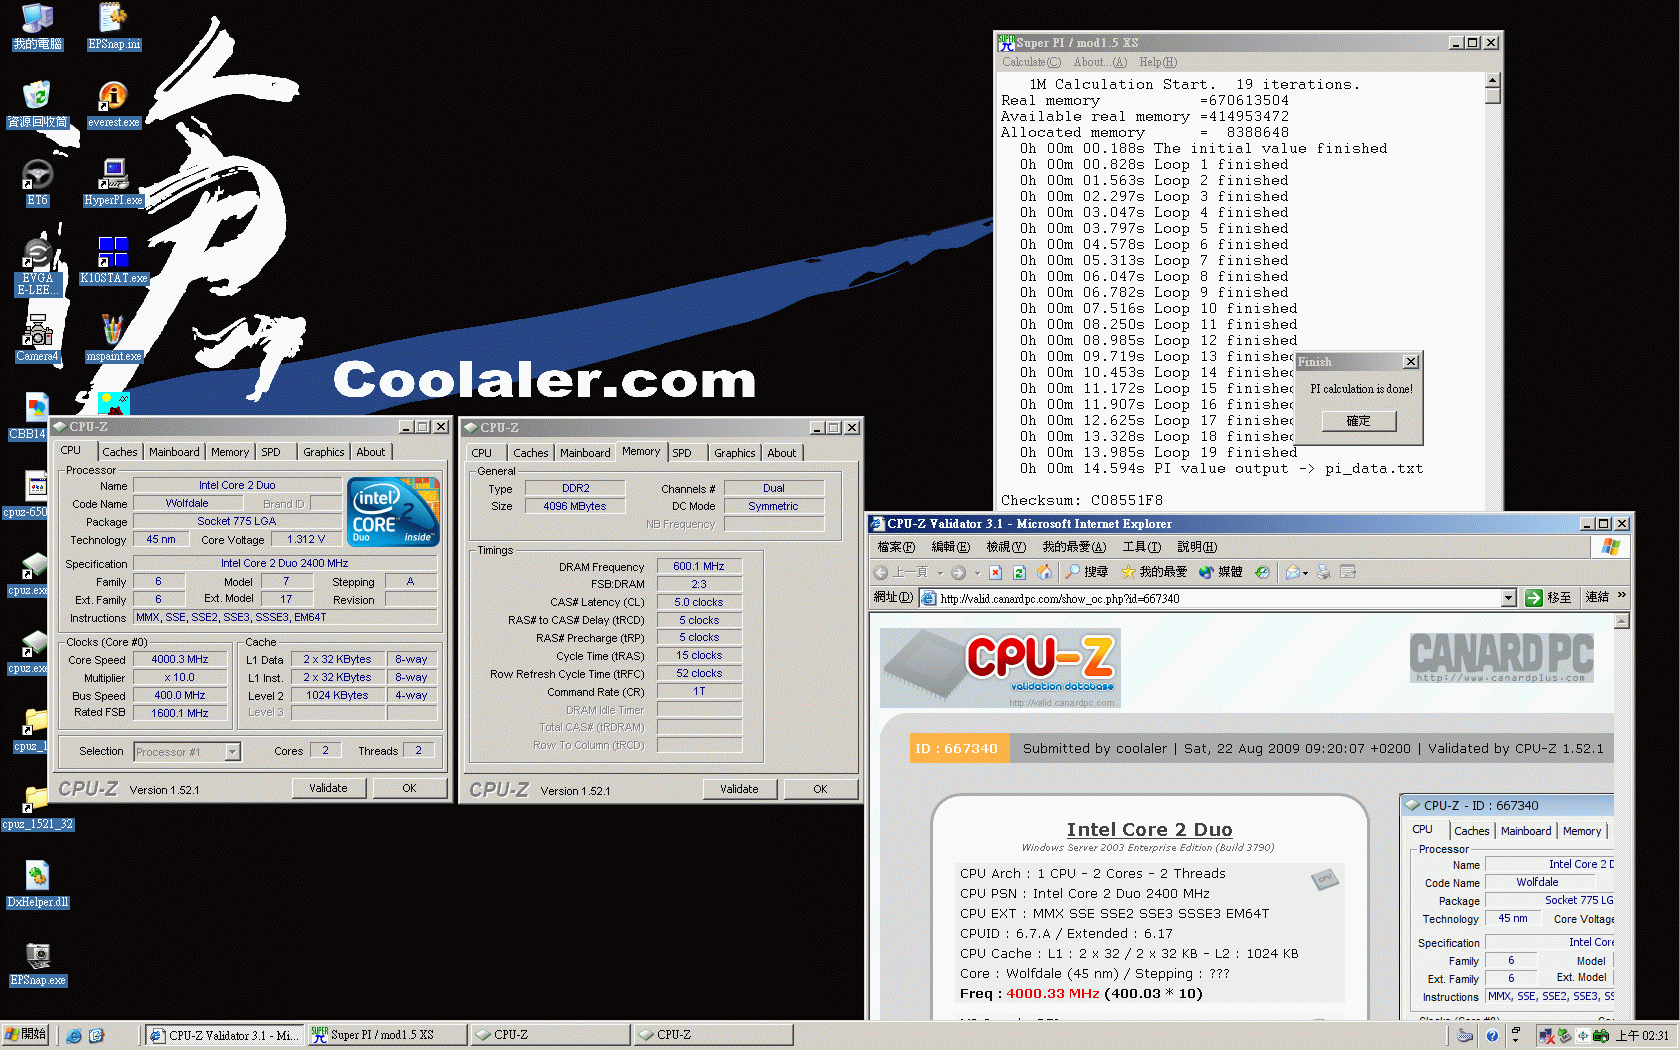Open the EVGA E-LEET desktop icon
The width and height of the screenshot is (1680, 1050).
pos(37,266)
